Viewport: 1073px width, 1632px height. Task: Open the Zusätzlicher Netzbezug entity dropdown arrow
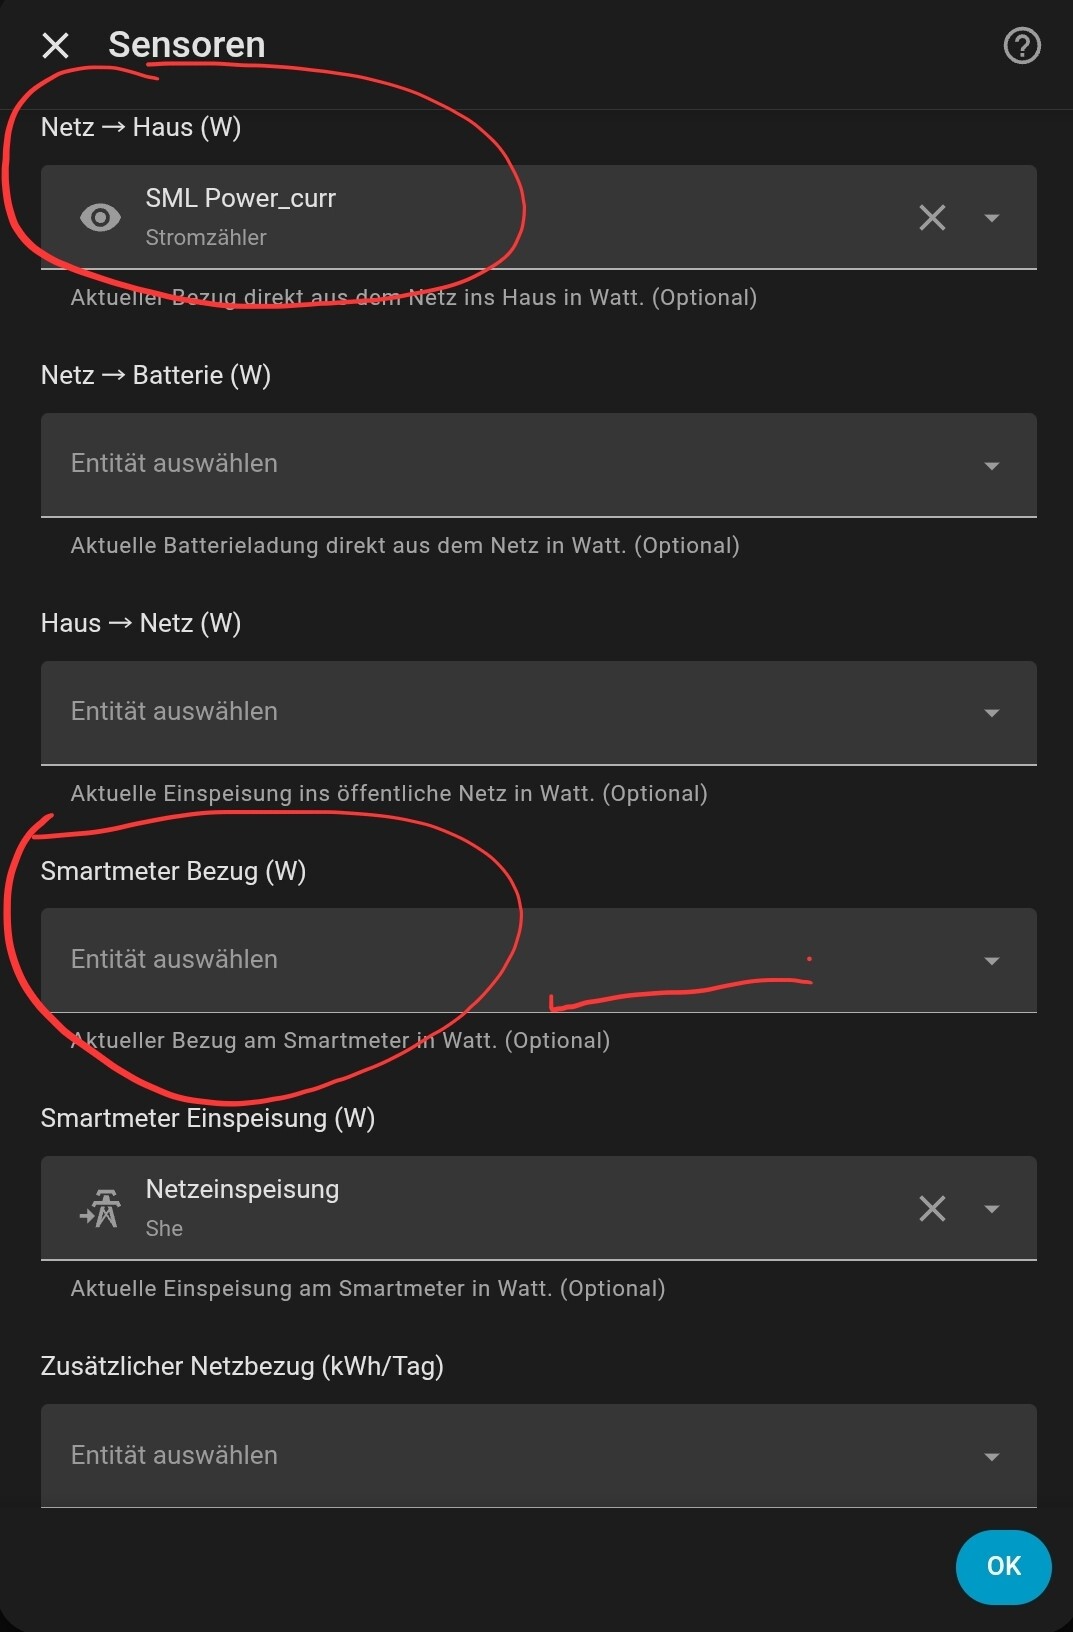click(992, 1456)
